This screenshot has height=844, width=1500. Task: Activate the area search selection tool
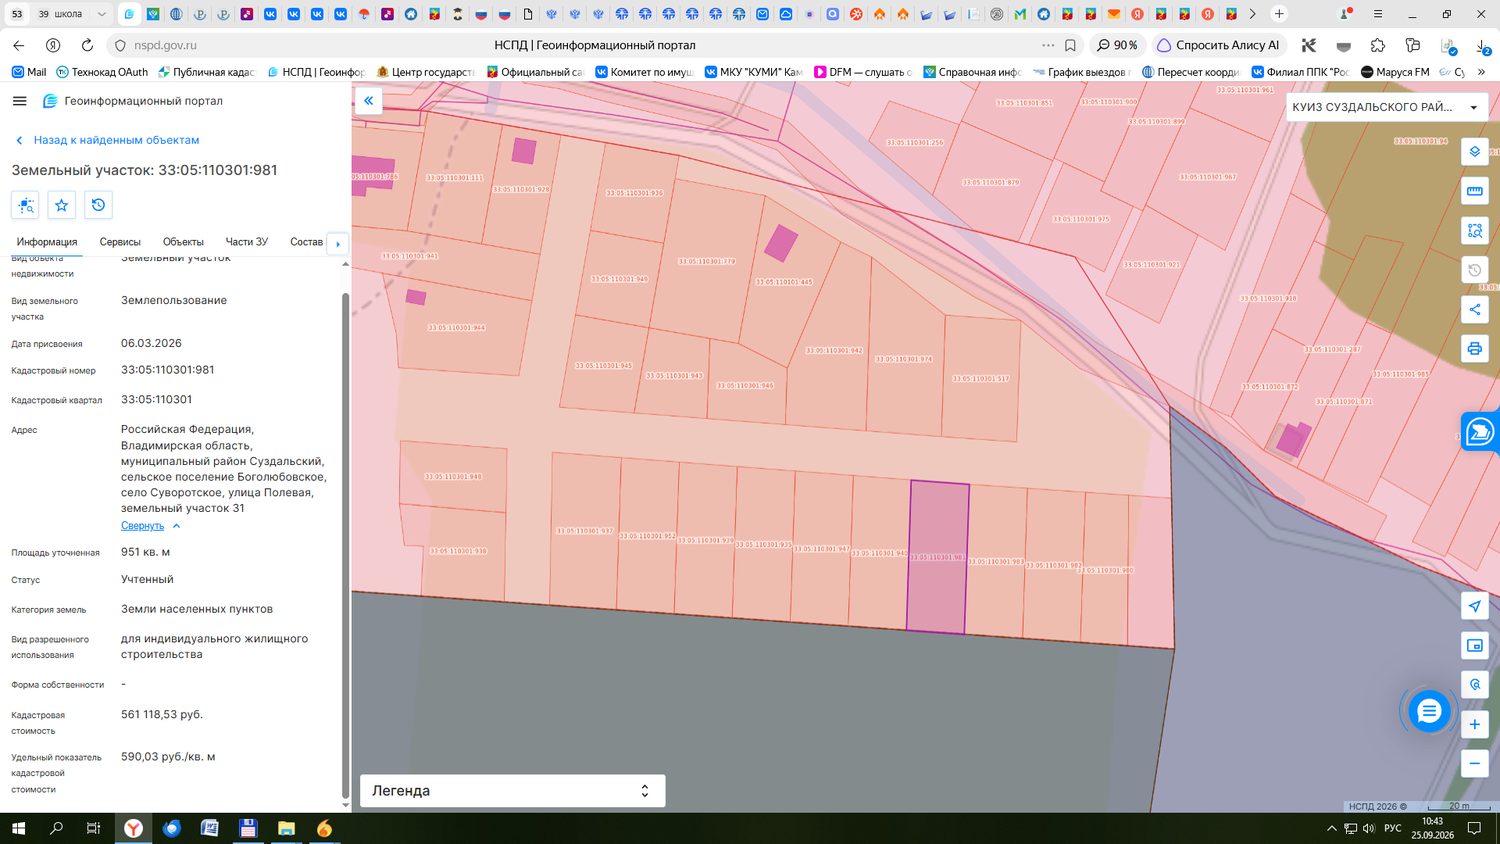(x=1474, y=231)
